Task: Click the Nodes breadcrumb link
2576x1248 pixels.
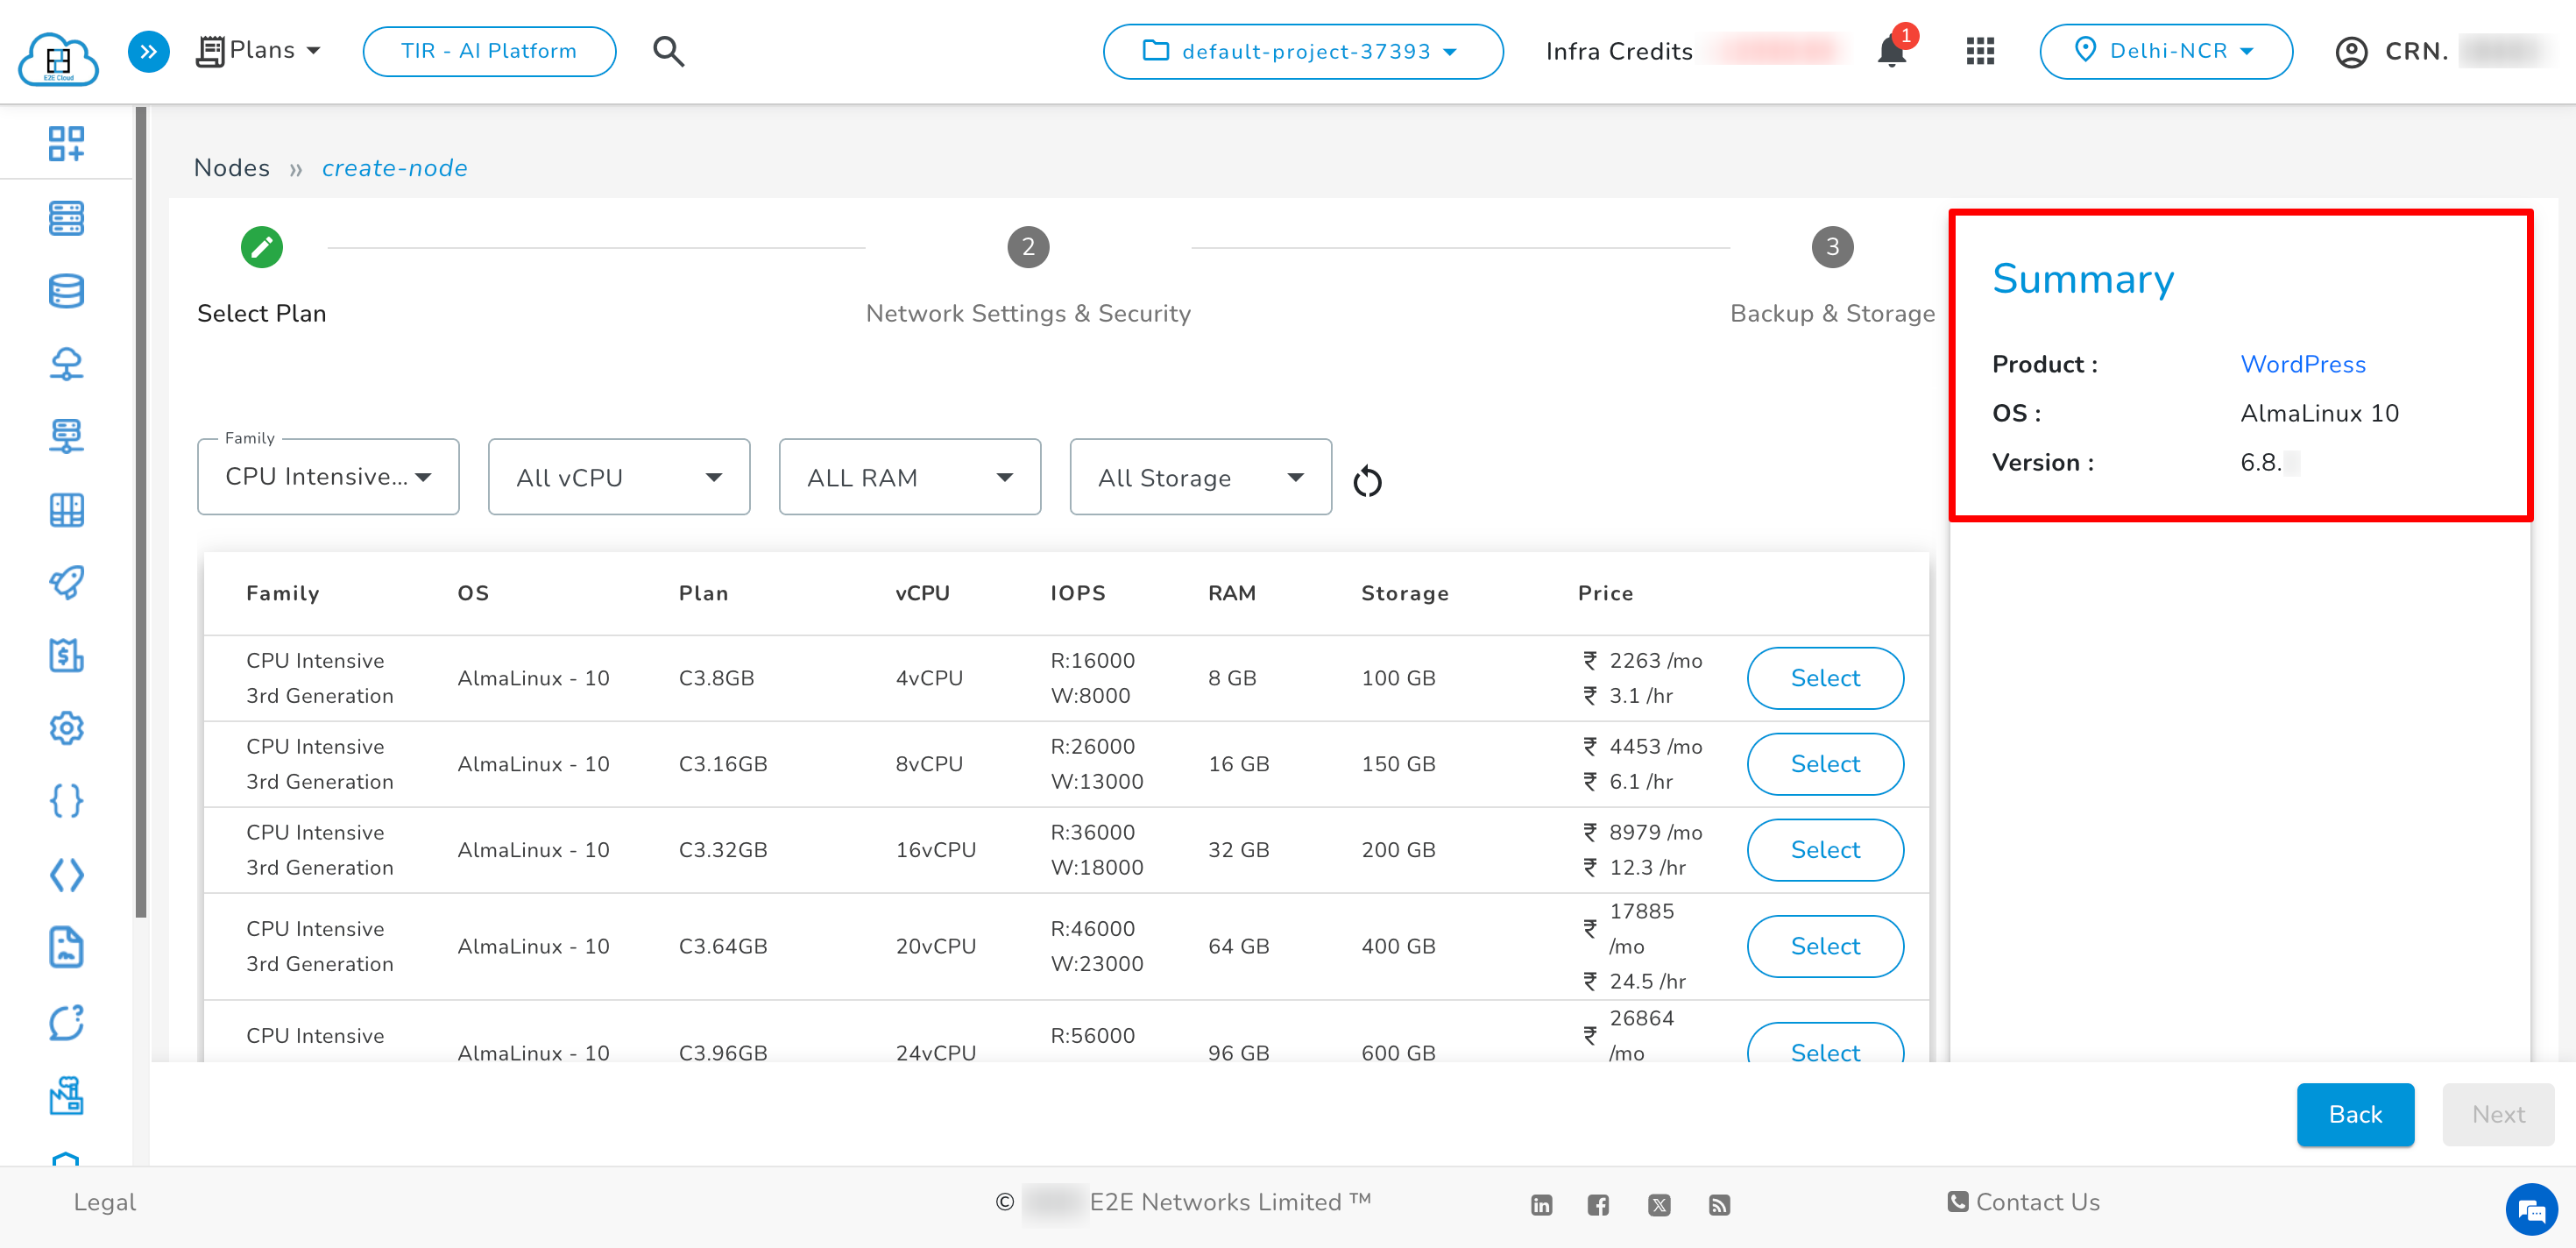Action: (x=231, y=168)
